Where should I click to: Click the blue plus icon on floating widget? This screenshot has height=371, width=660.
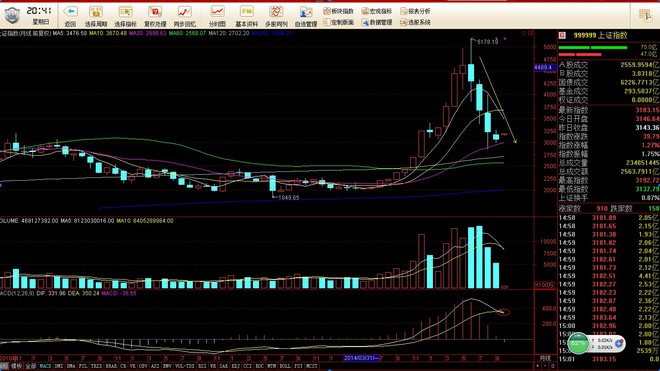[619, 344]
